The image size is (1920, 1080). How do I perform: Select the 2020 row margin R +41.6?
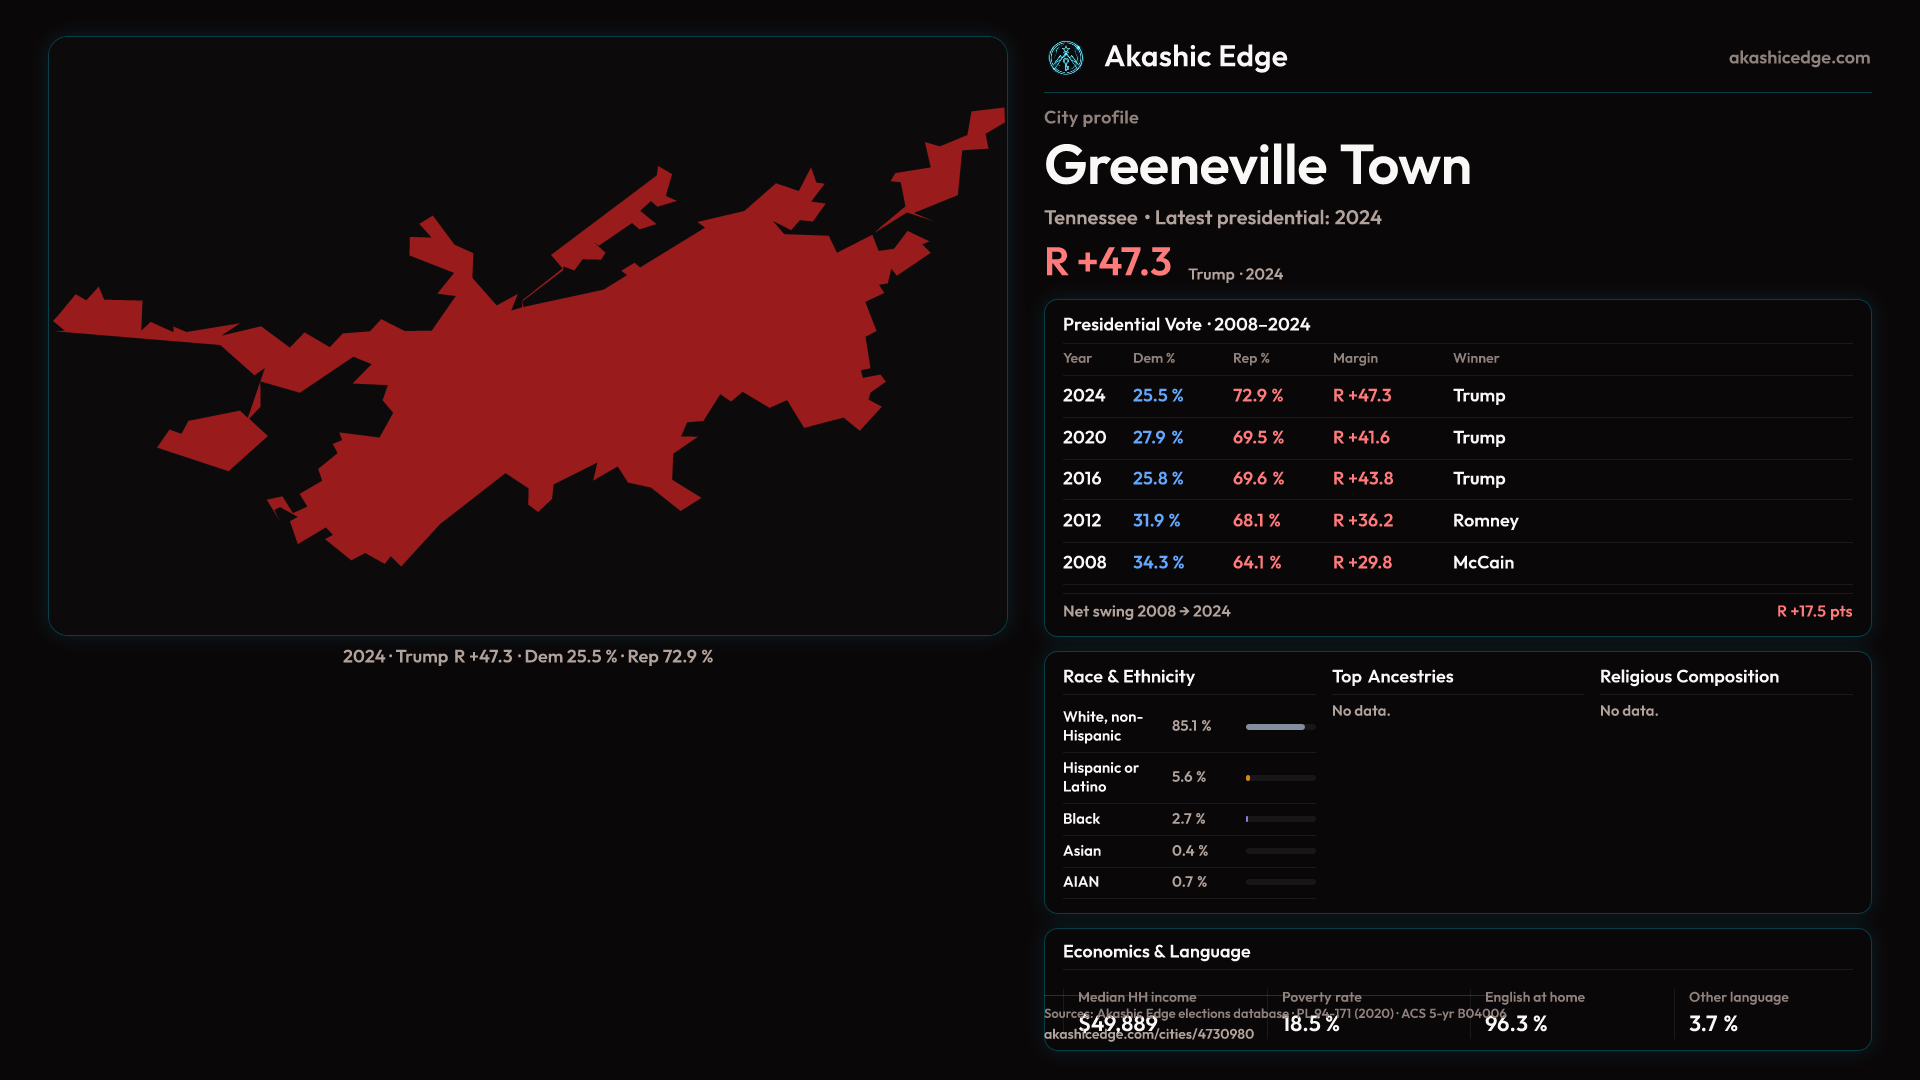click(x=1360, y=438)
